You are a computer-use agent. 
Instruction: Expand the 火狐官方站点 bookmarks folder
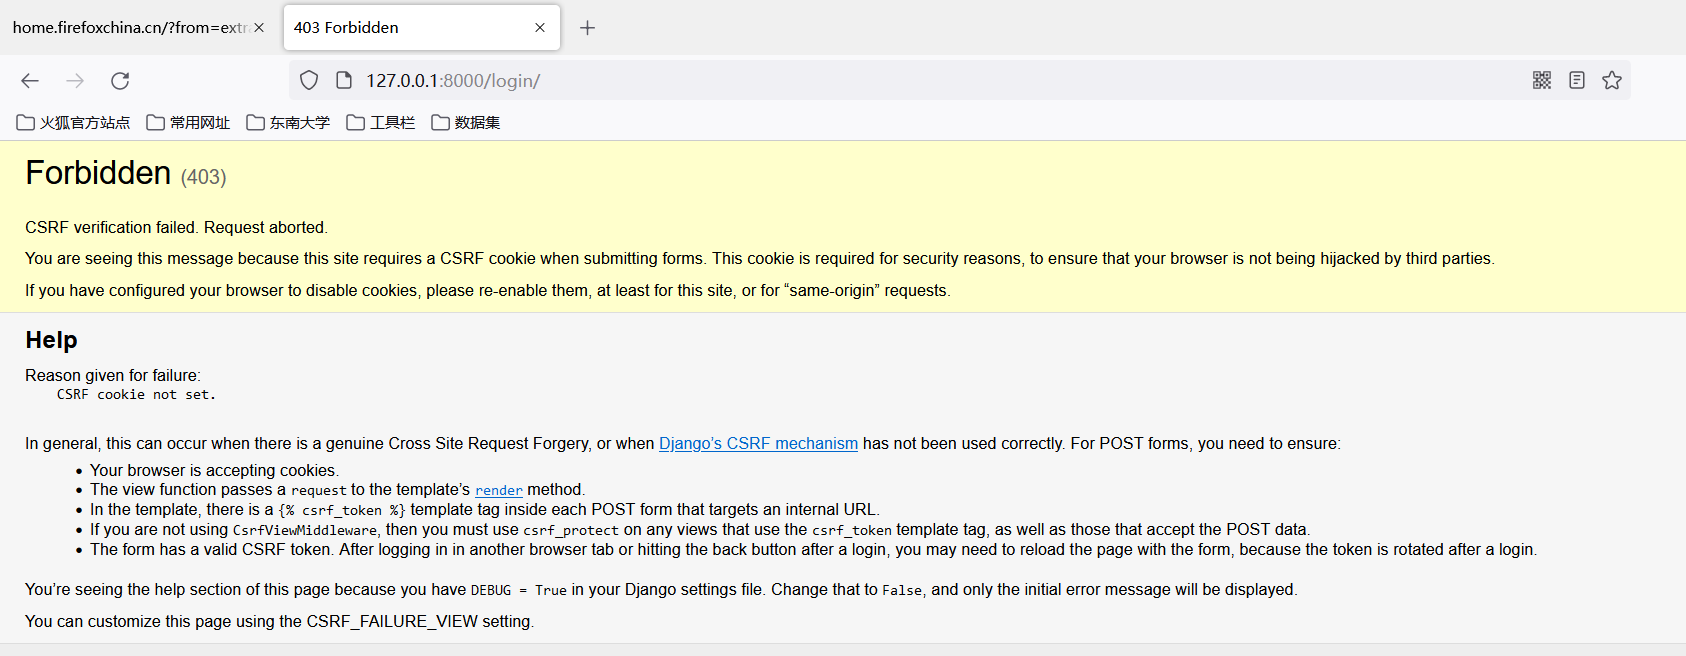click(74, 123)
